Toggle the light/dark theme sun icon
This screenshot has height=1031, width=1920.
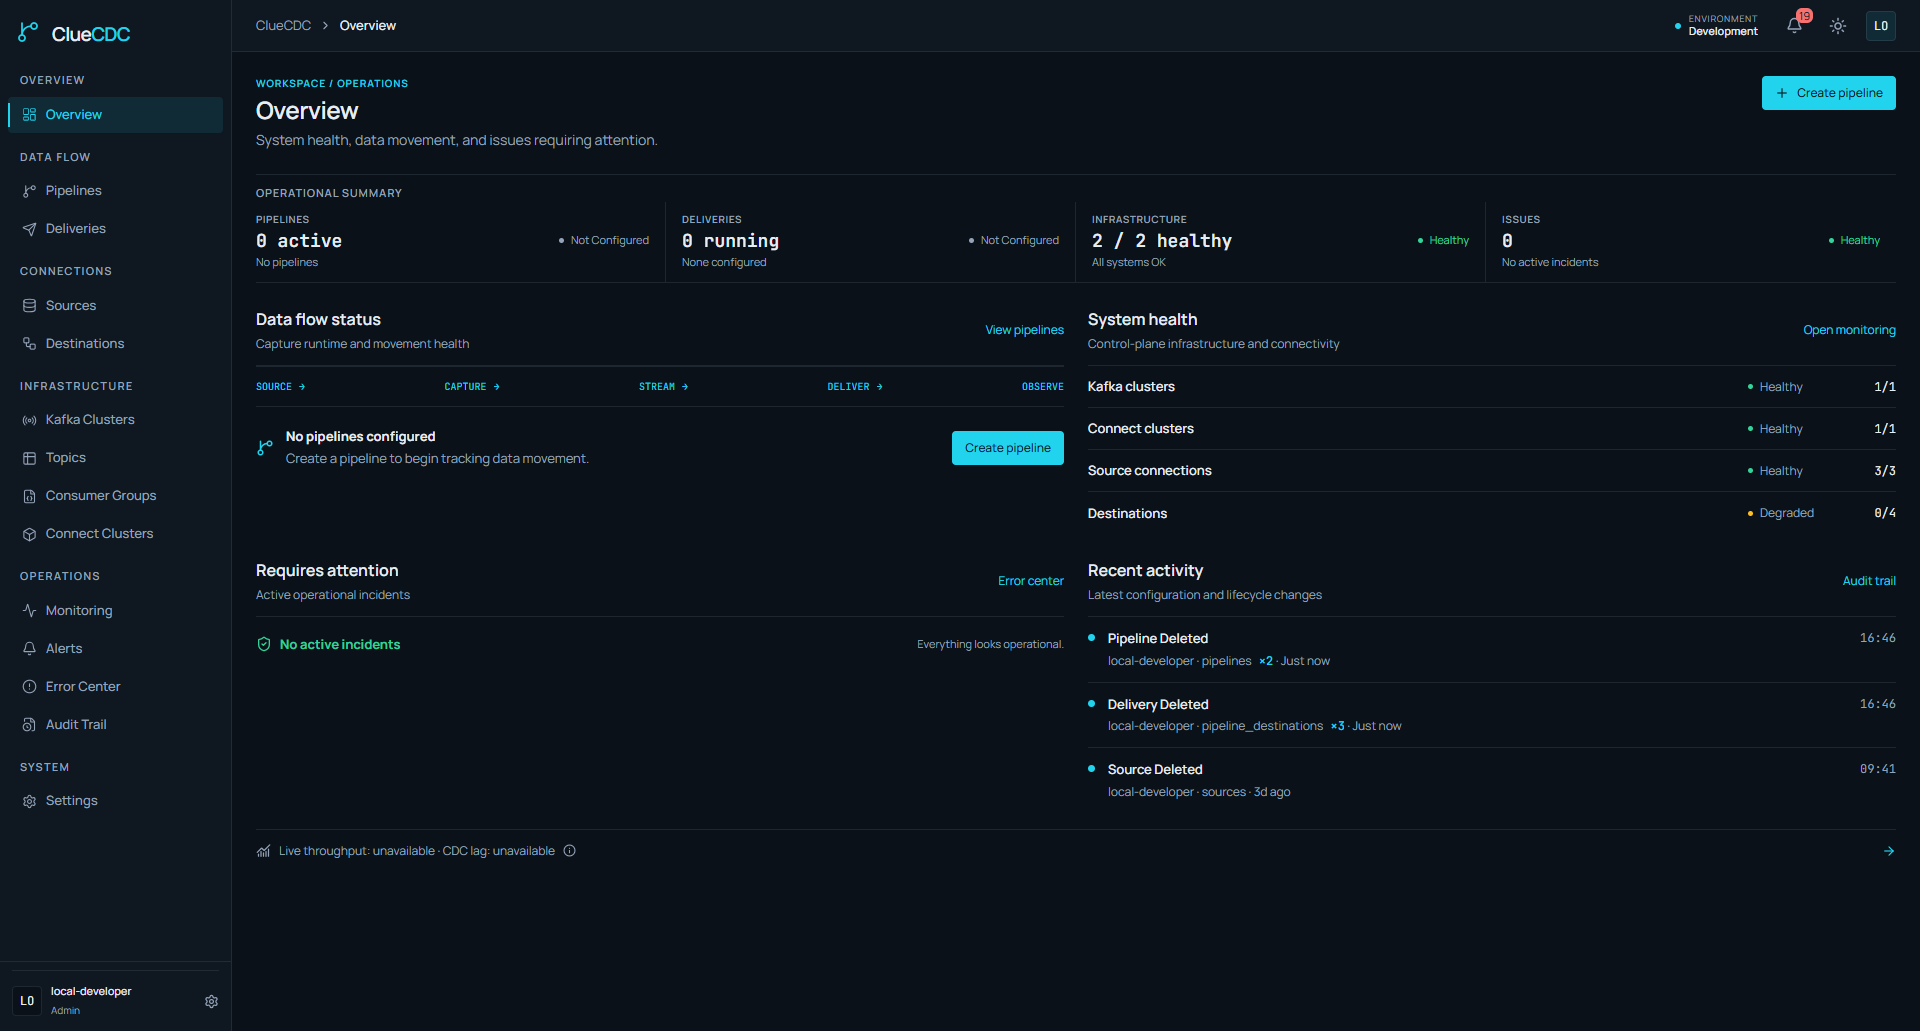(x=1838, y=26)
